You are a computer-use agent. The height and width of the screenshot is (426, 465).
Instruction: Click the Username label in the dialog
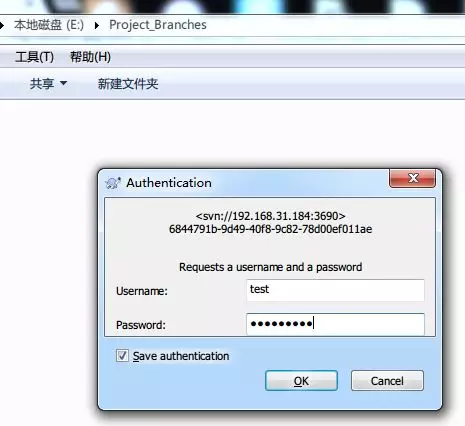(142, 291)
